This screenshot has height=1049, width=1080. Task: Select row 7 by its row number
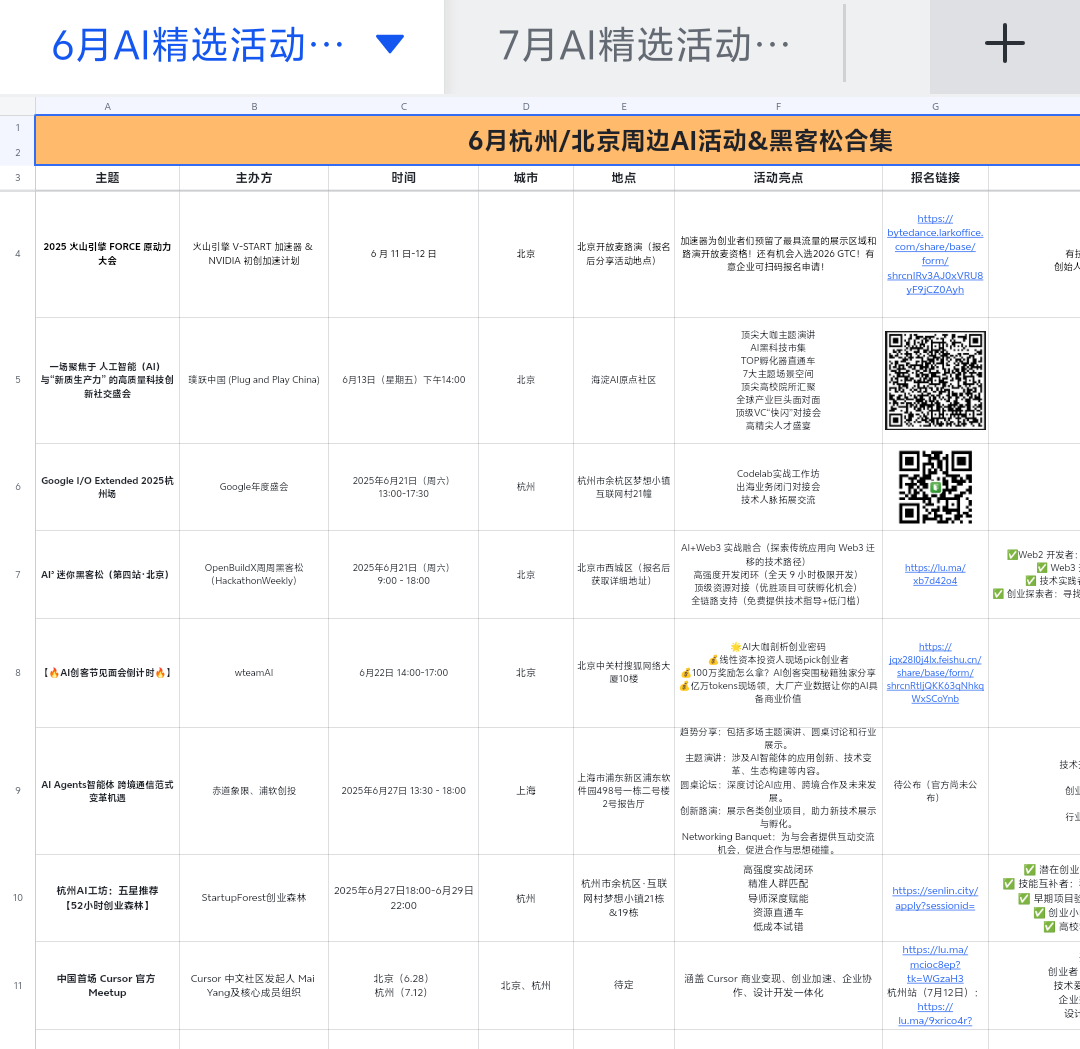(x=18, y=574)
